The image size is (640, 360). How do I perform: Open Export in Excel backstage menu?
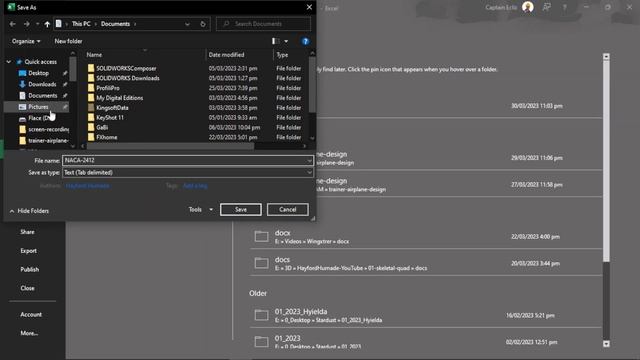pos(29,251)
